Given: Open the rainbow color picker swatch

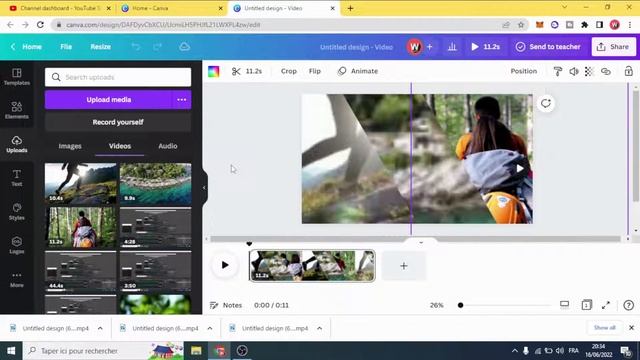Looking at the screenshot, I should (213, 71).
